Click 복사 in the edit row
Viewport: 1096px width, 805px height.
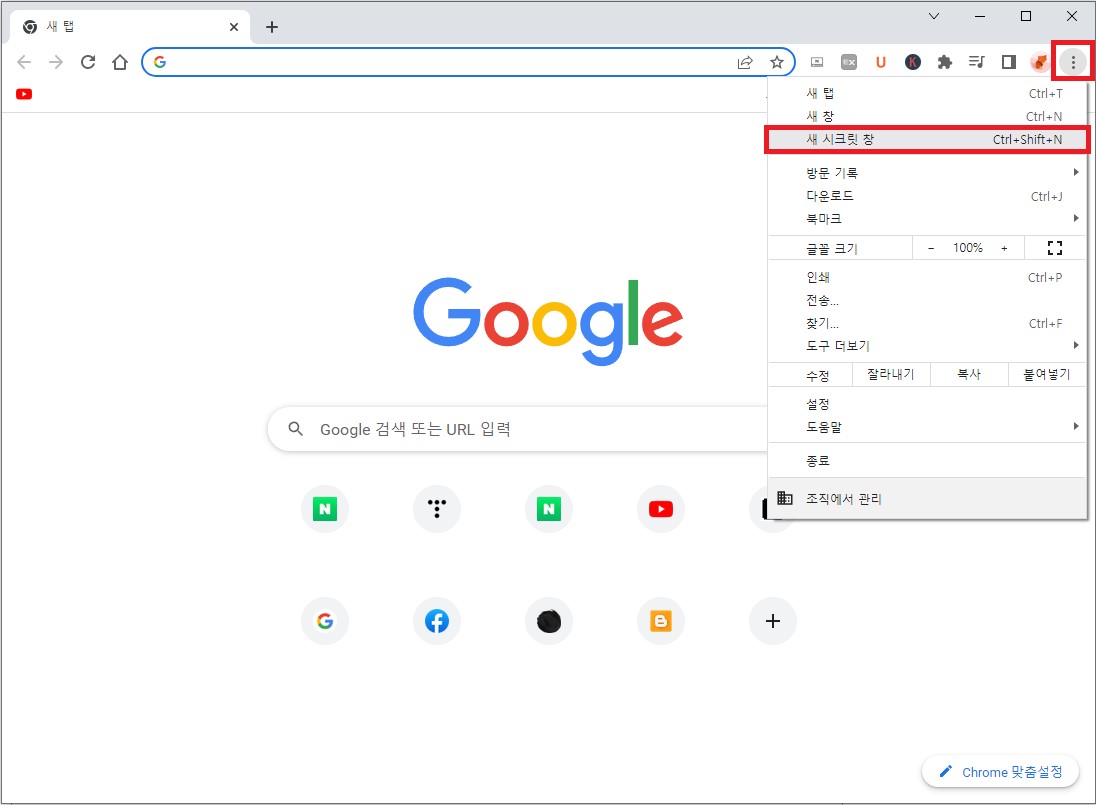point(969,374)
